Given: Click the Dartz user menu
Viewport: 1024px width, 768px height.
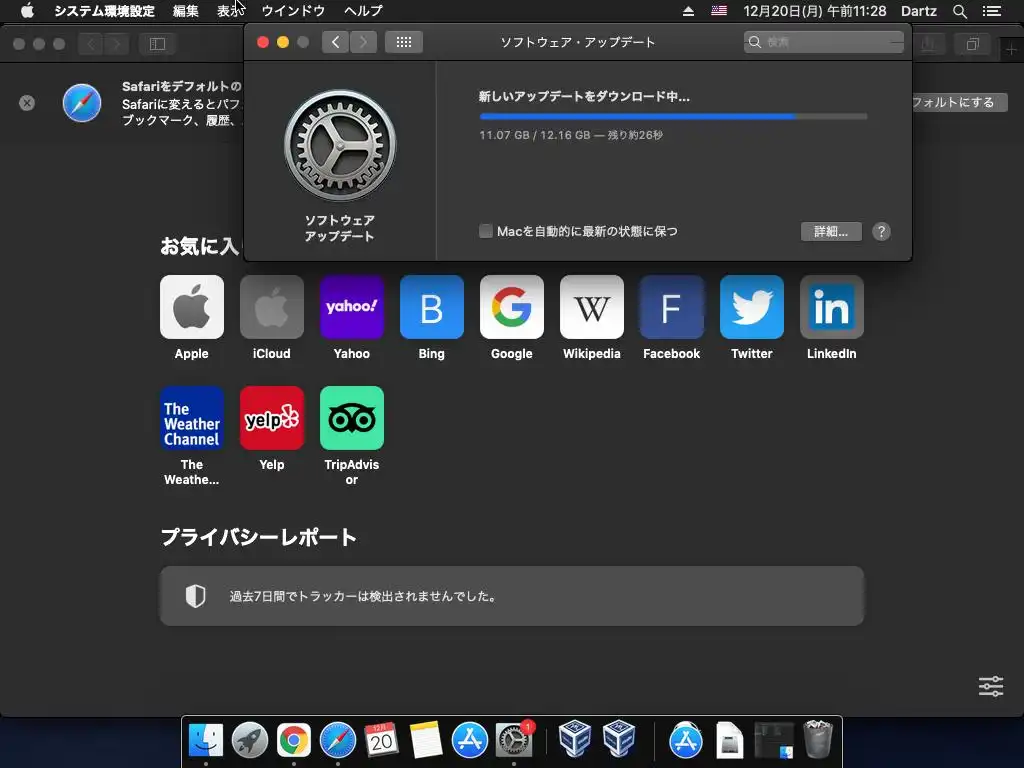Looking at the screenshot, I should [918, 10].
